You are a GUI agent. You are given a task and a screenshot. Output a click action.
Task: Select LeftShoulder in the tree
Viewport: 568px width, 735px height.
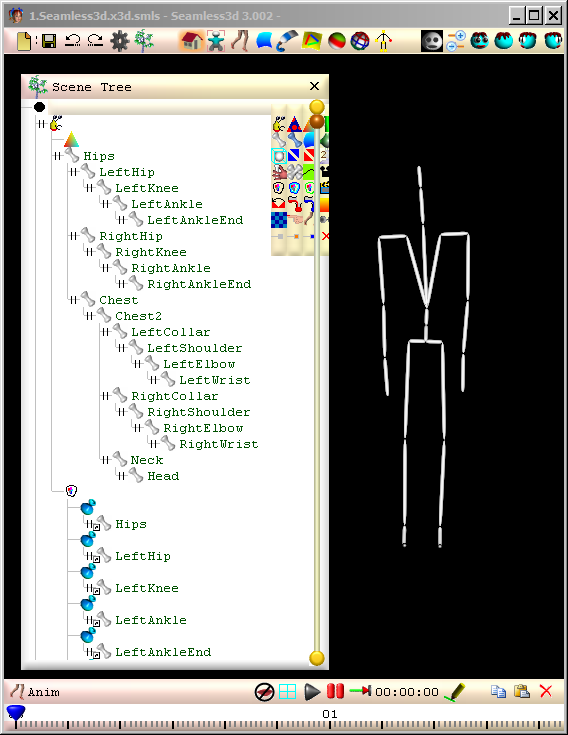[x=194, y=348]
